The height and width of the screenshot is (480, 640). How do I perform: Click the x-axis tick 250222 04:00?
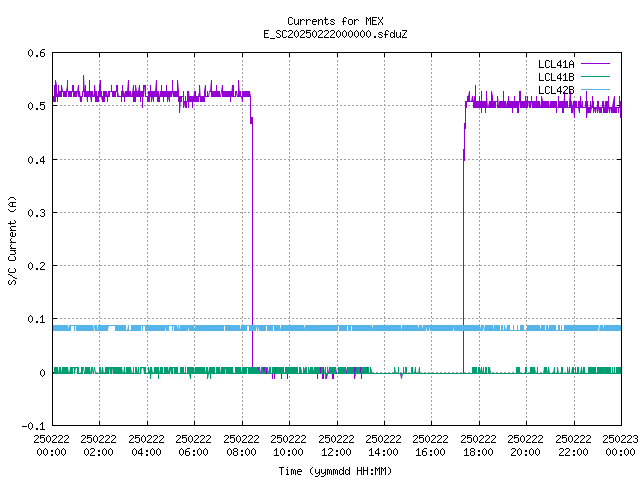(x=146, y=445)
